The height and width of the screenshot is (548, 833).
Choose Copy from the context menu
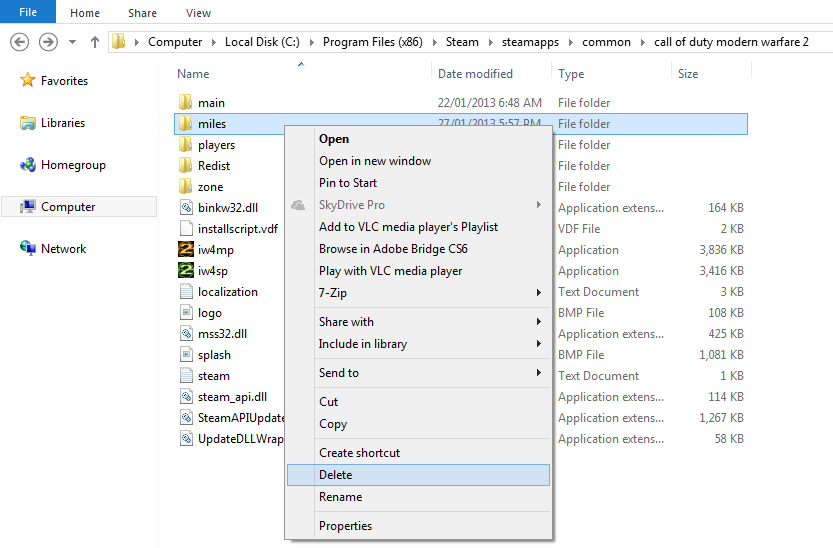coord(418,424)
